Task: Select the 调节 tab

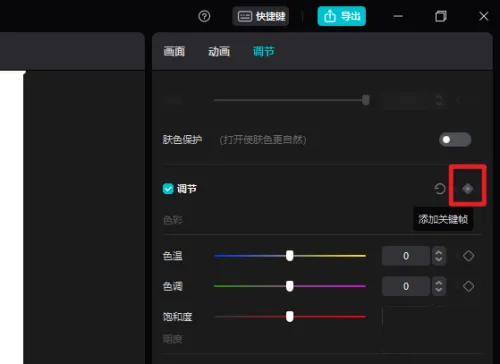Action: 263,51
